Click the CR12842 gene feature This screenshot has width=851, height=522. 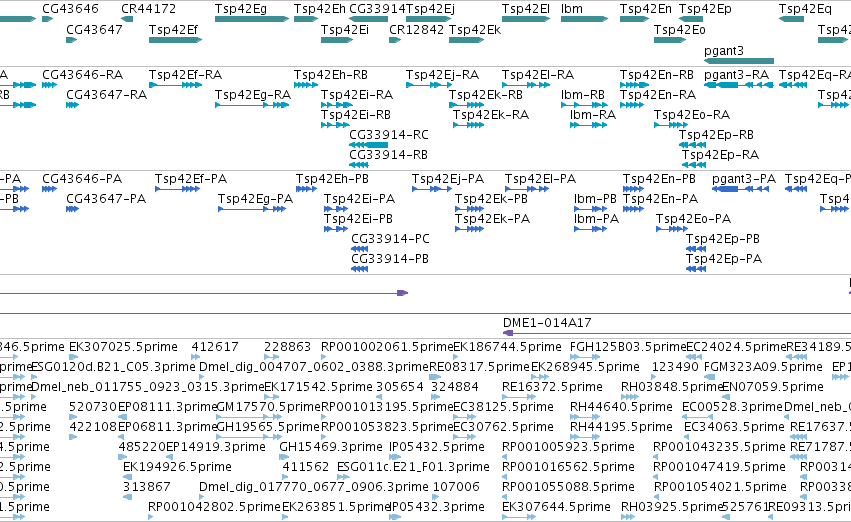pyautogui.click(x=395, y=40)
